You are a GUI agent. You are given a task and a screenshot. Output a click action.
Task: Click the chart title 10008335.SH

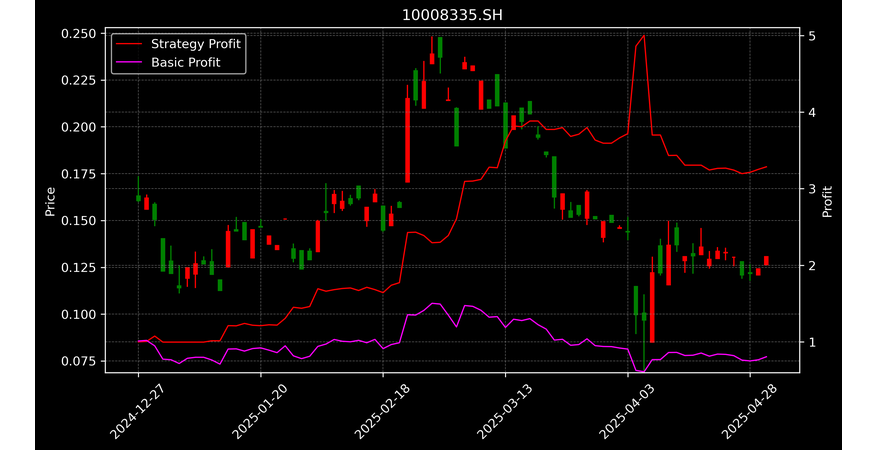click(452, 15)
